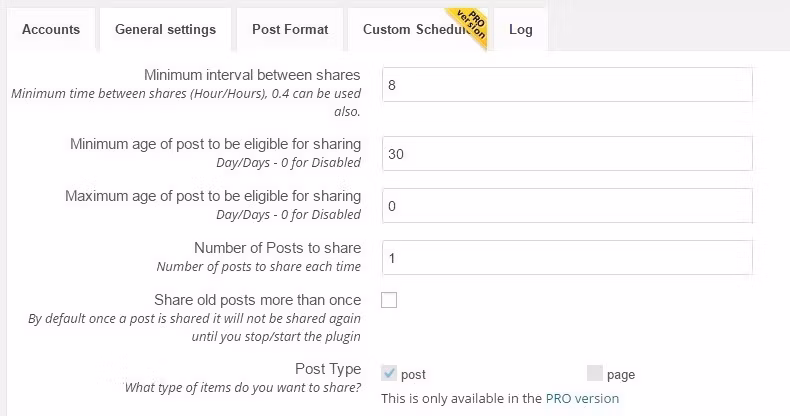The height and width of the screenshot is (416, 790).
Task: Switch to the General settings tab
Action: [165, 30]
